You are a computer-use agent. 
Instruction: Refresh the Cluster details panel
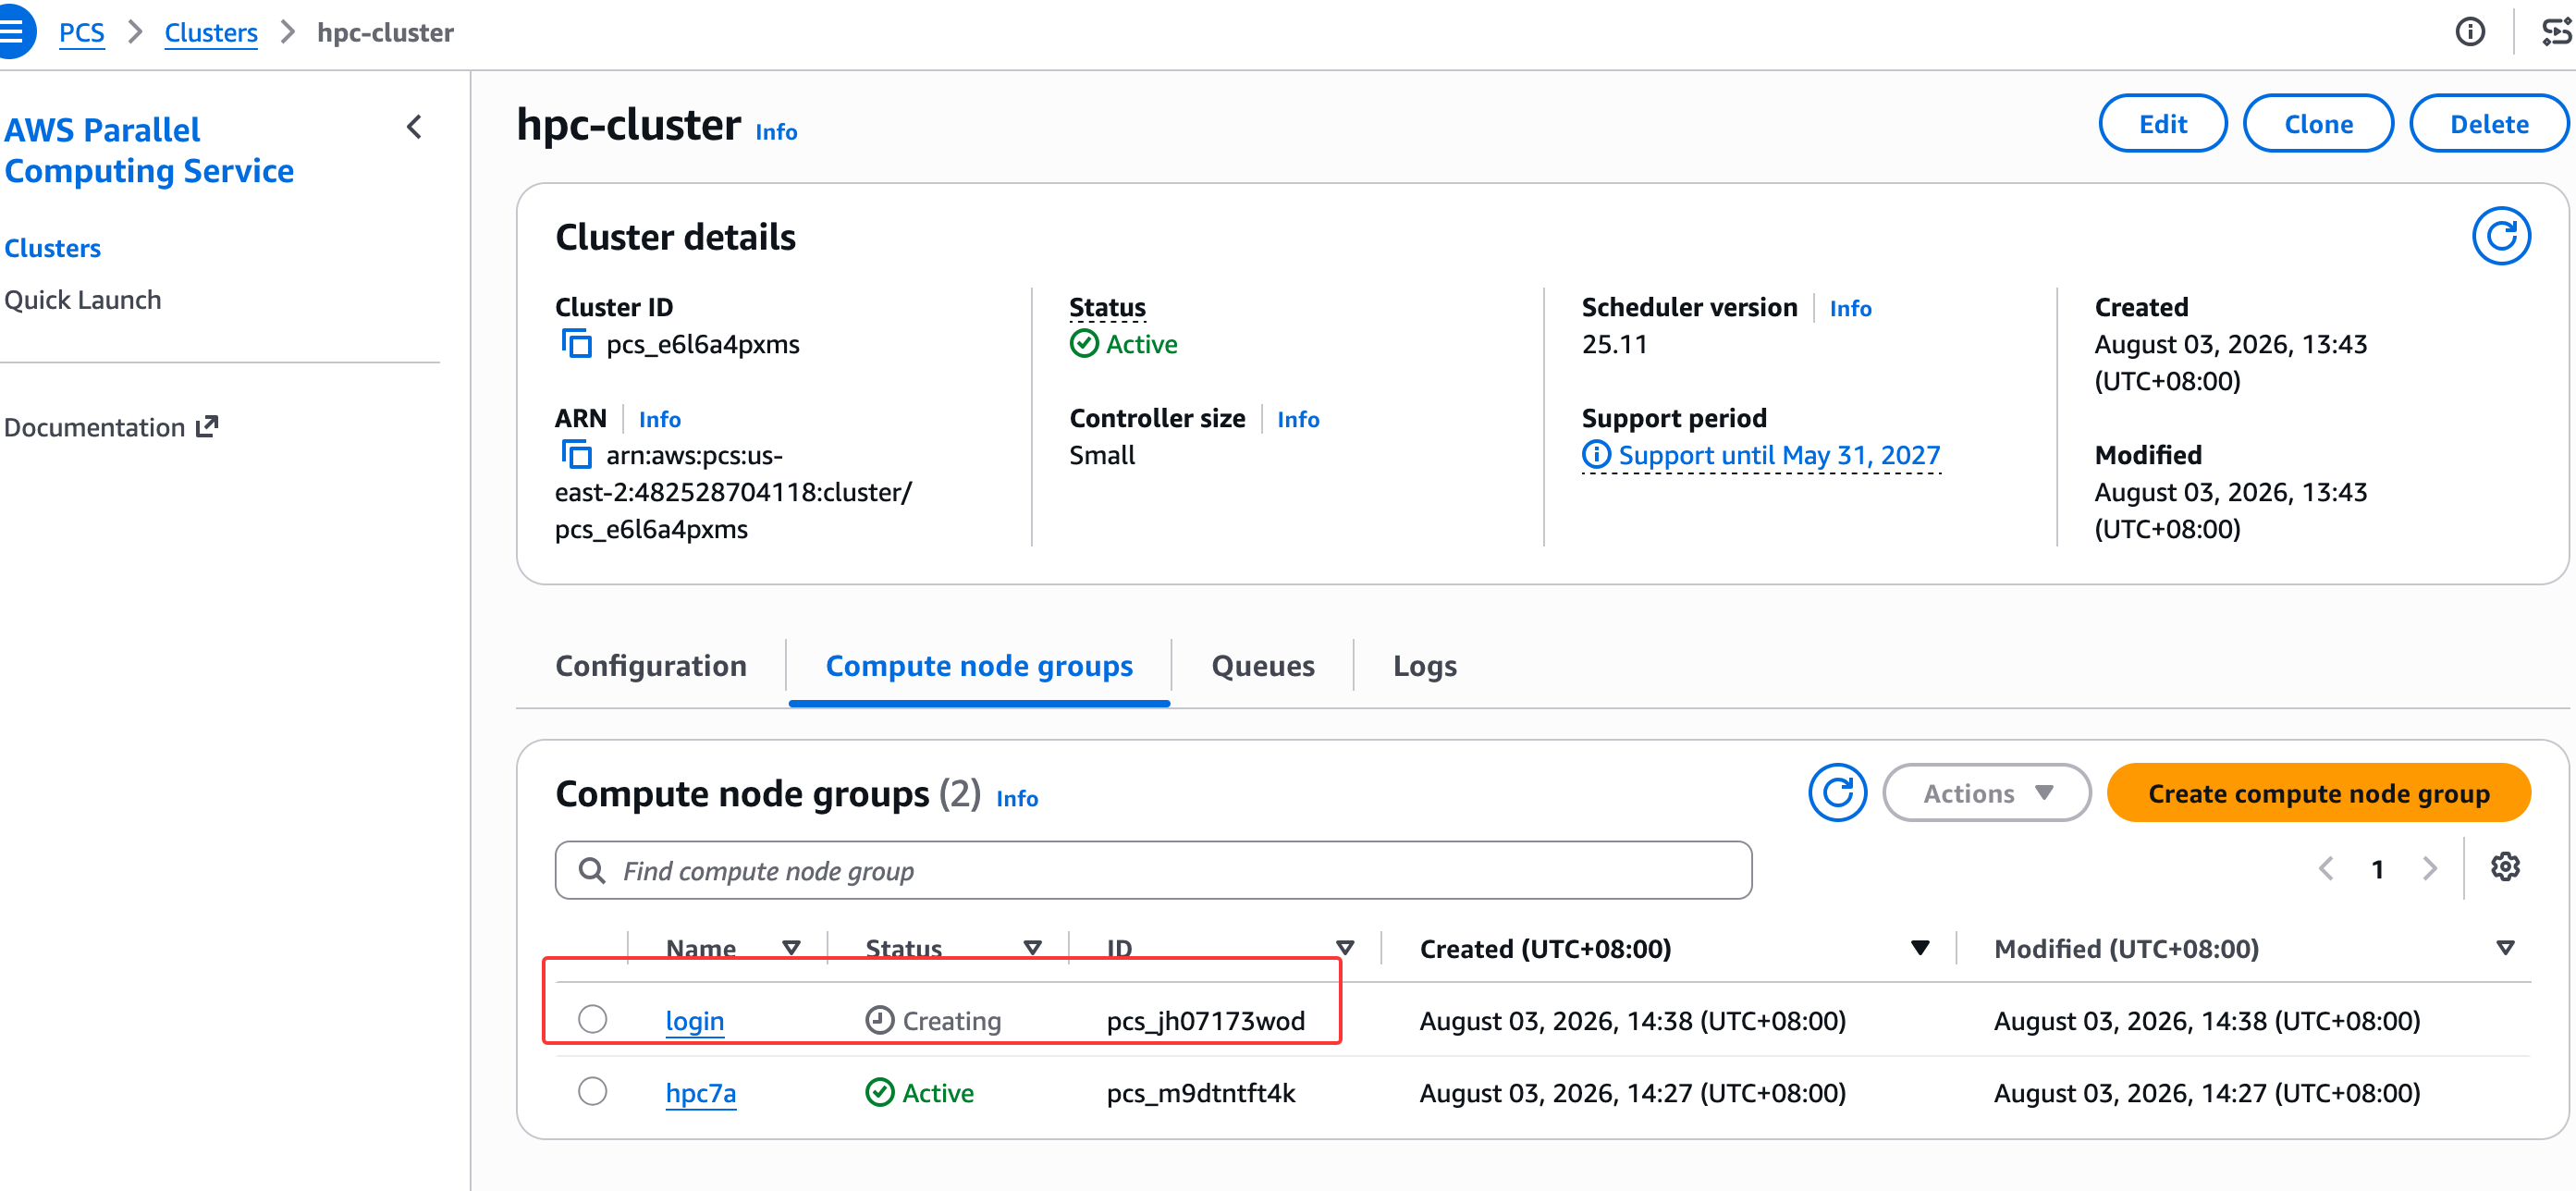click(x=2500, y=236)
